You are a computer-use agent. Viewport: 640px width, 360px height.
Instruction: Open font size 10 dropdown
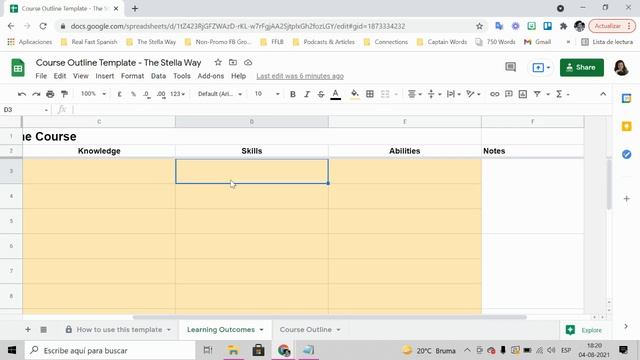[267, 94]
